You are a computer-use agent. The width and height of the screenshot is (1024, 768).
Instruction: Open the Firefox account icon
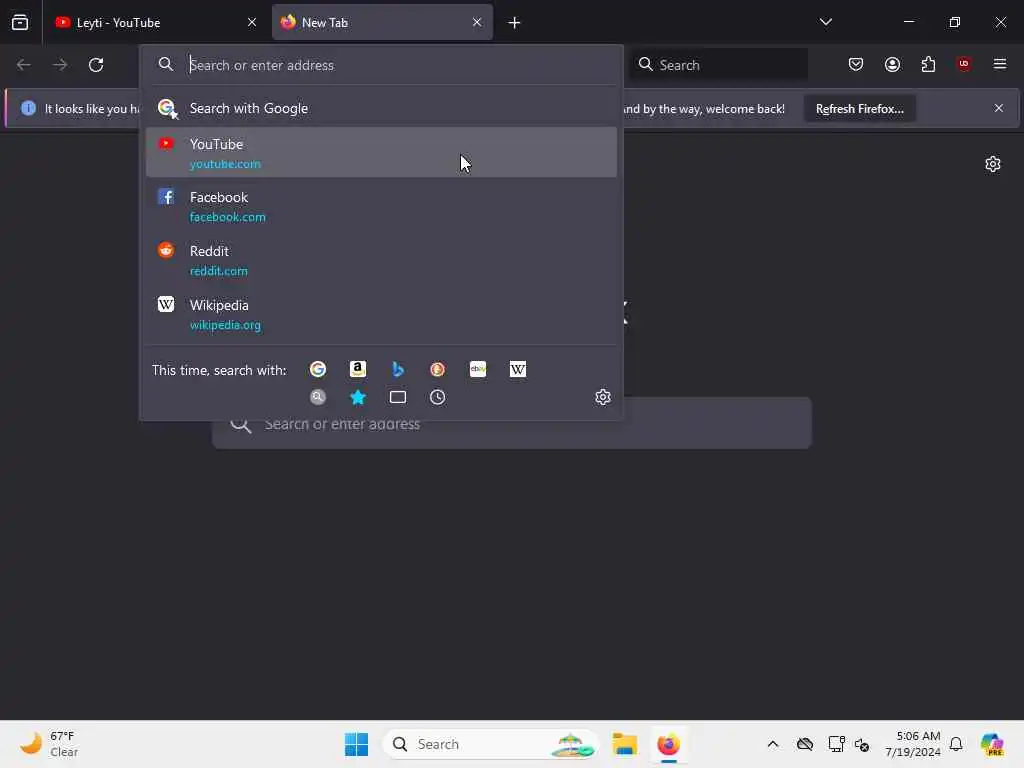[892, 64]
